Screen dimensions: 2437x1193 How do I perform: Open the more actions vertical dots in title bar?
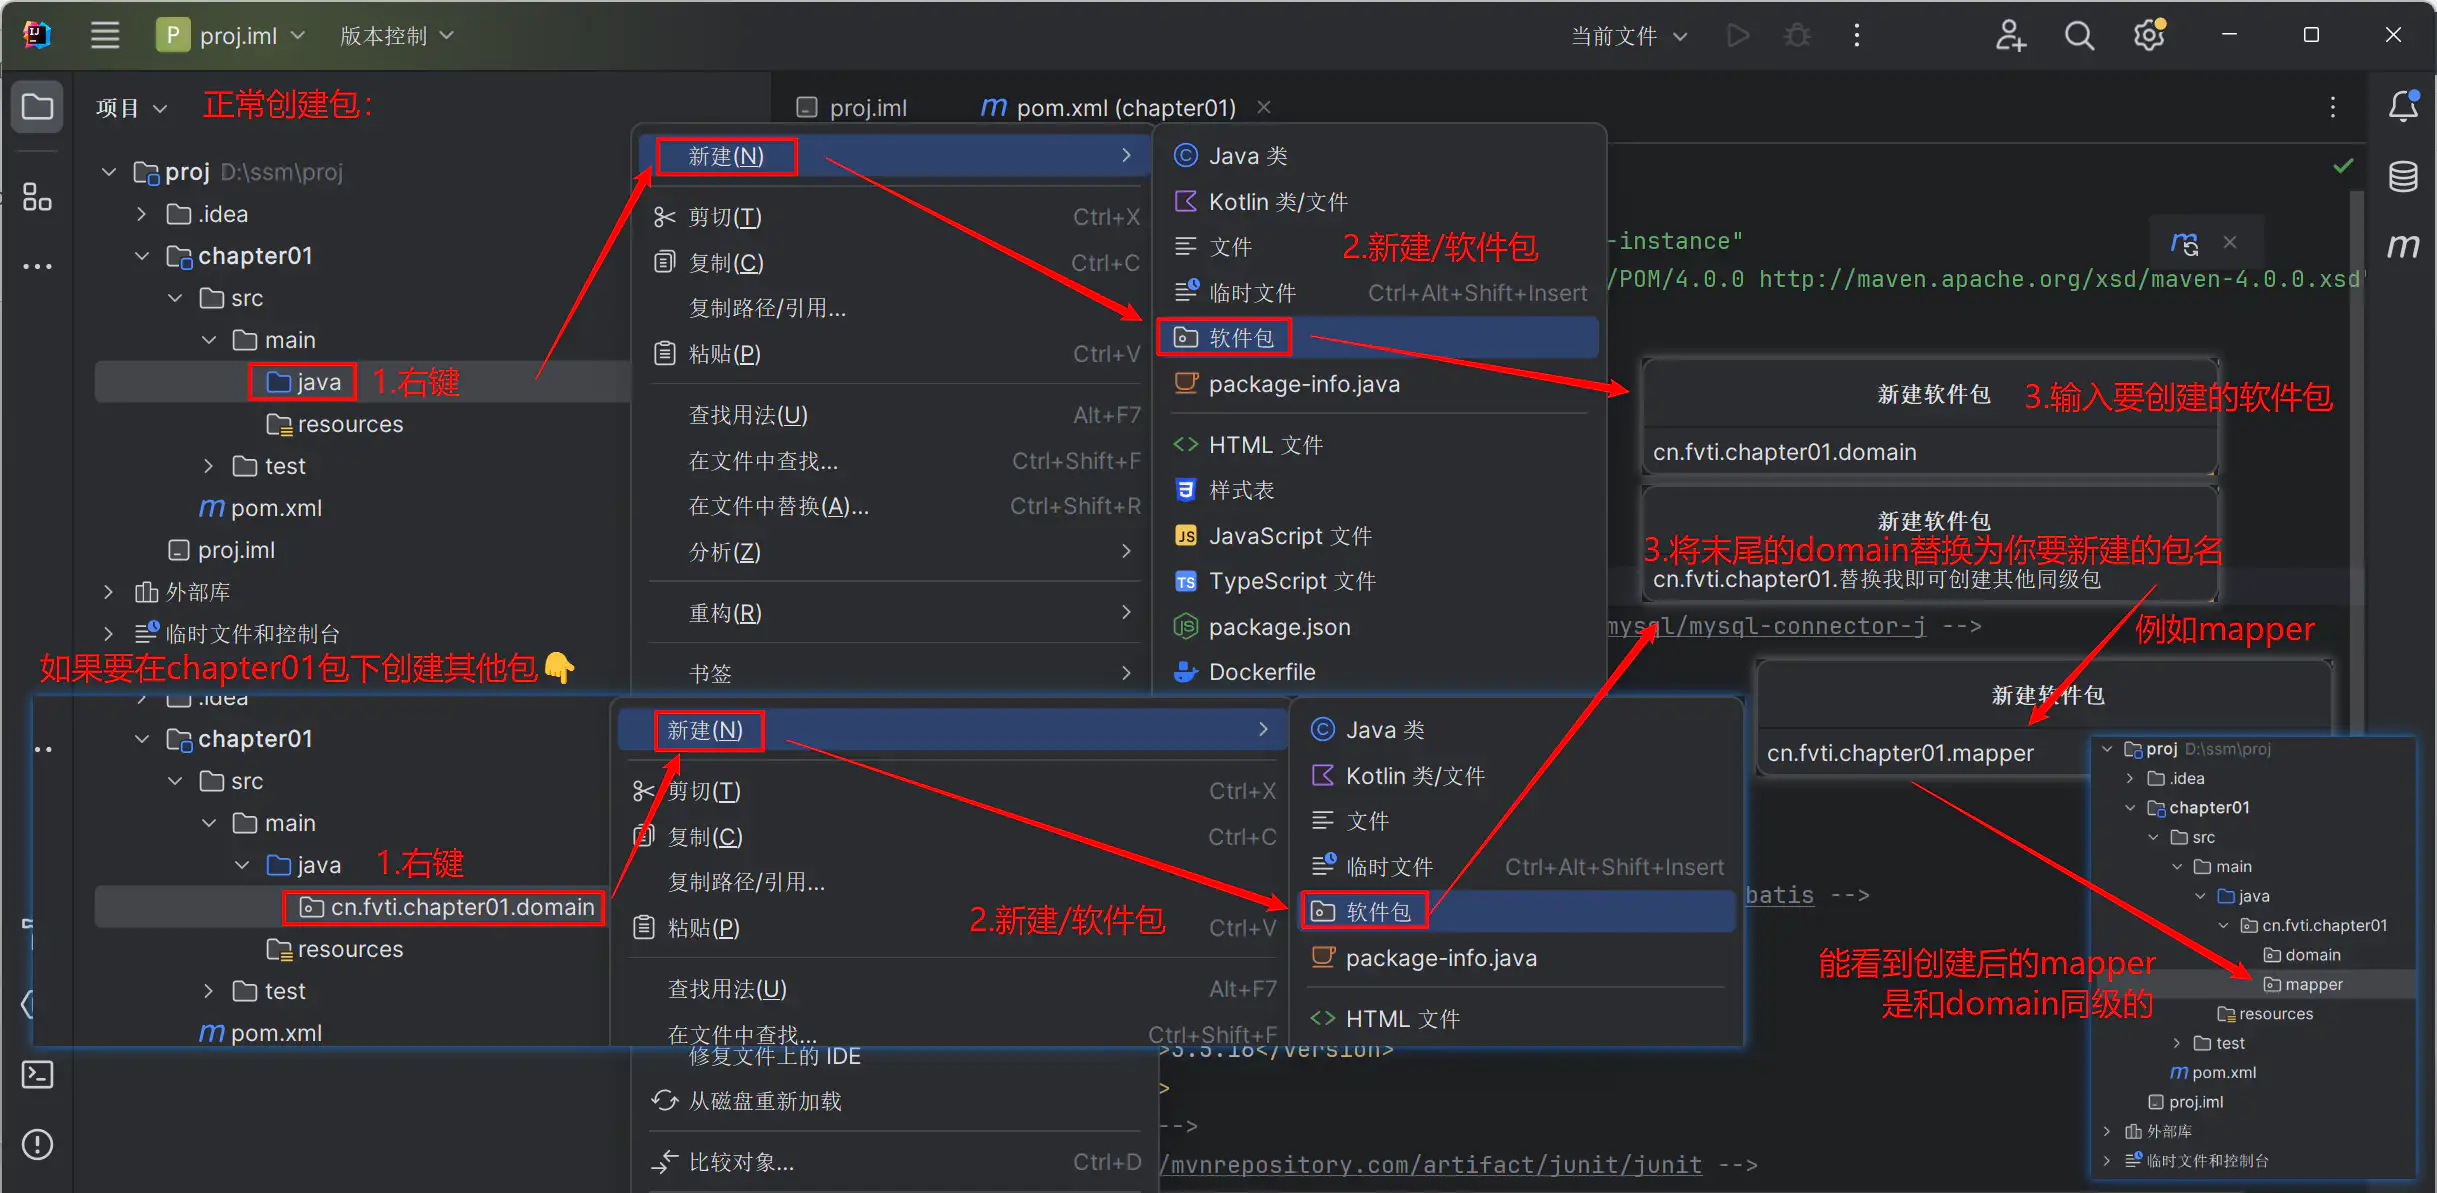(x=1856, y=36)
